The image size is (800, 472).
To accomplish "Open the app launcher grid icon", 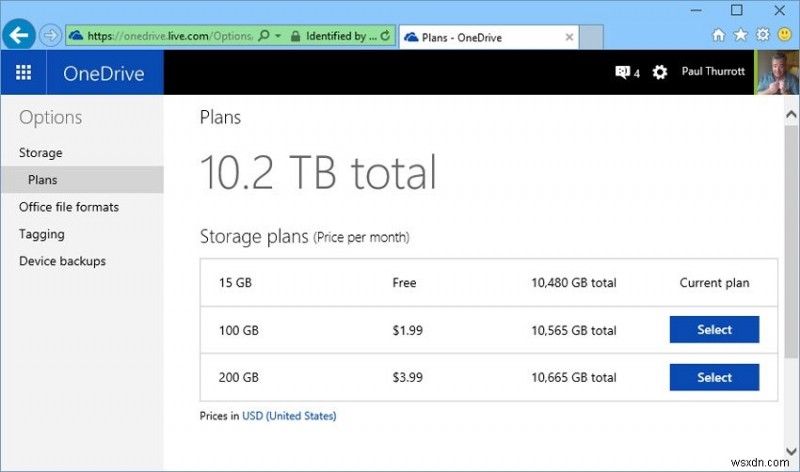I will click(23, 72).
